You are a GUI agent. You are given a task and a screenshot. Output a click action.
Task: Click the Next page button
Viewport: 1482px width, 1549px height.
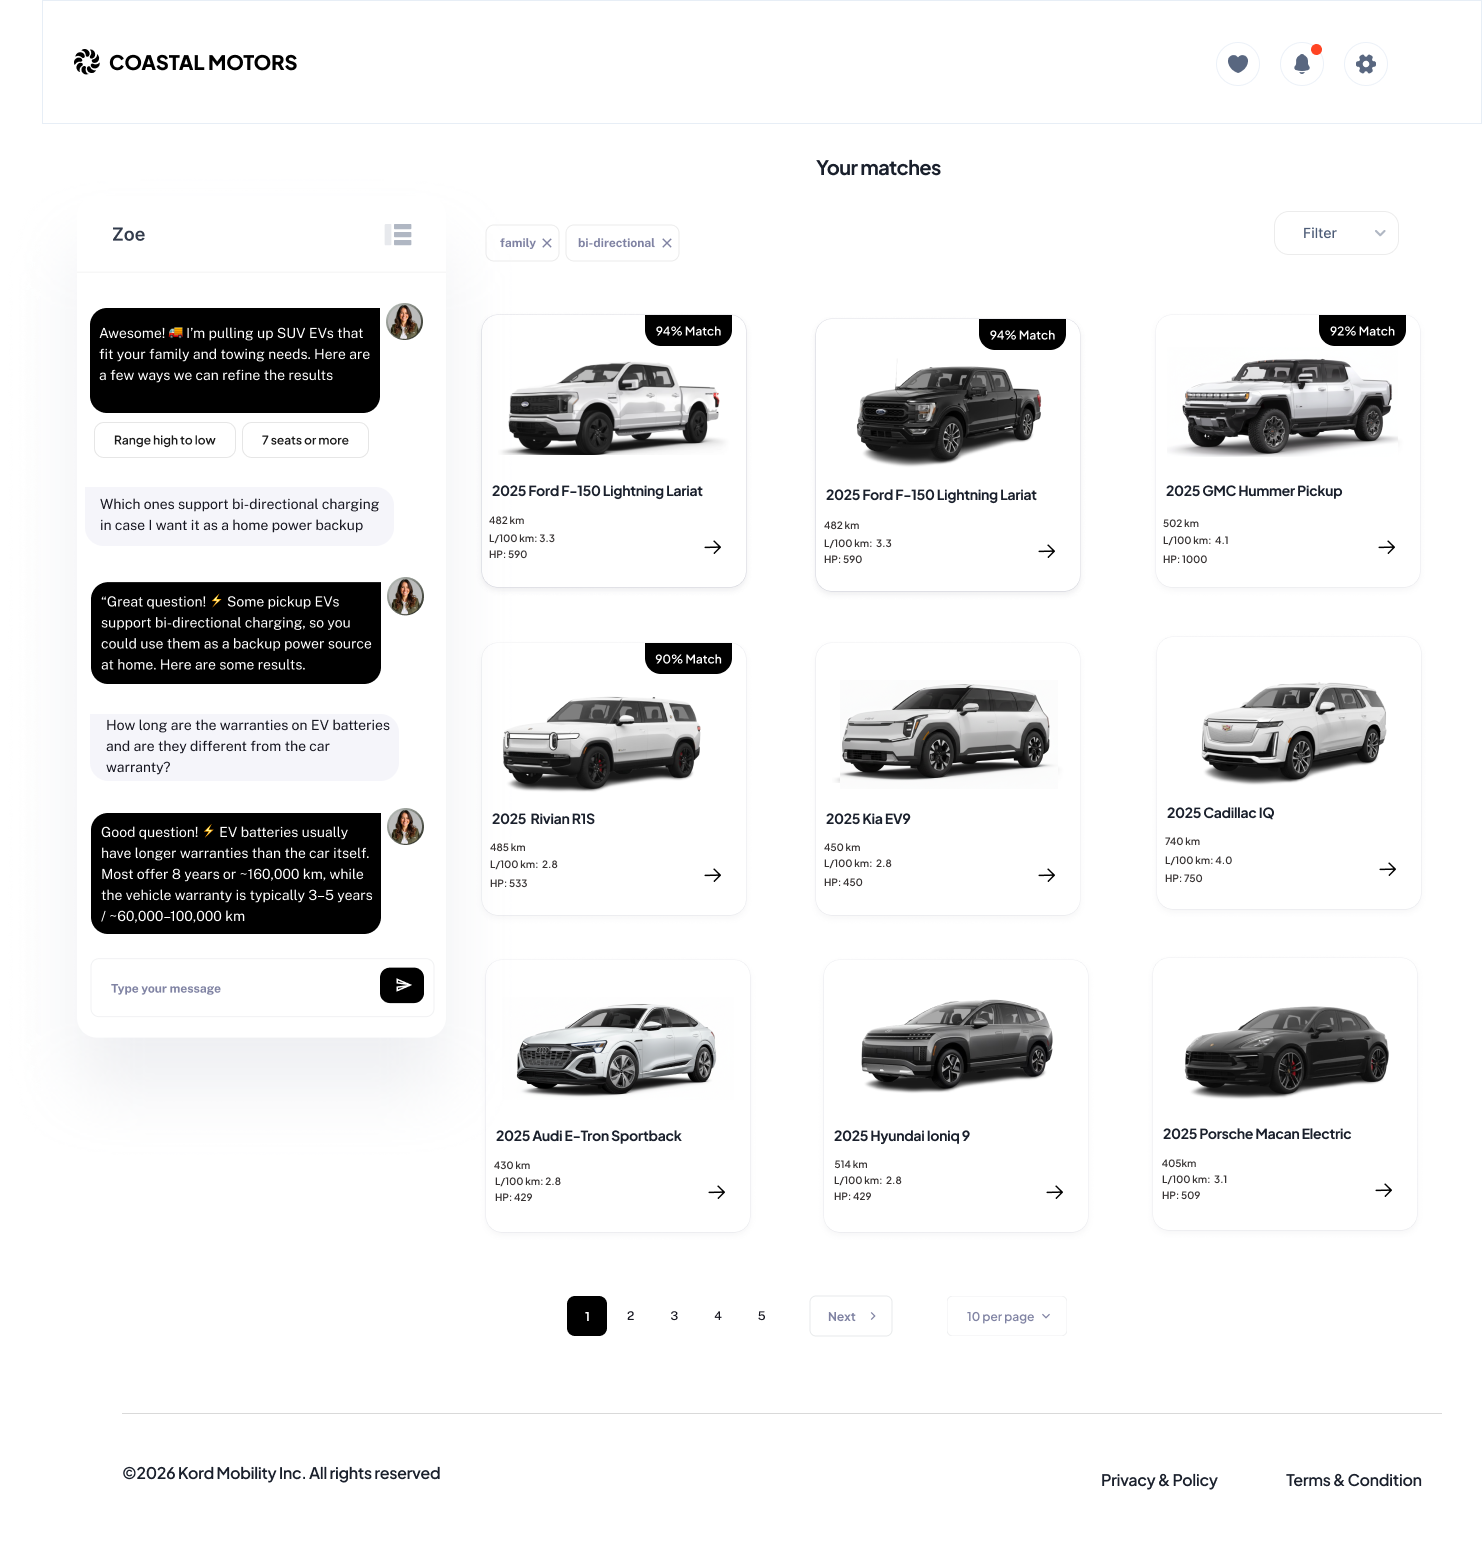point(851,1316)
